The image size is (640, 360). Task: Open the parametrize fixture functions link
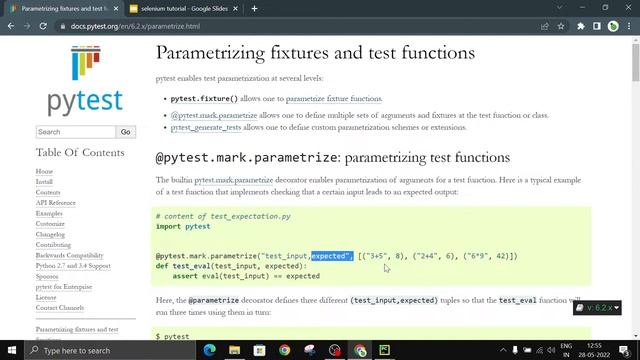coord(334,98)
